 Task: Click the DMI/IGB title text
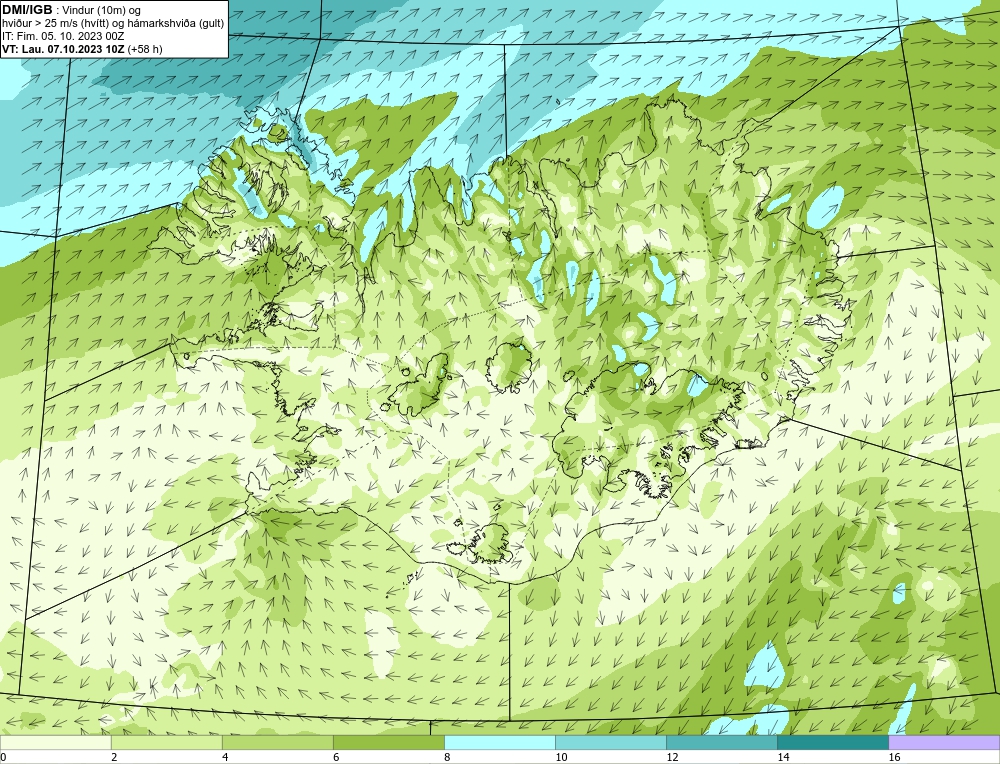pos(27,10)
